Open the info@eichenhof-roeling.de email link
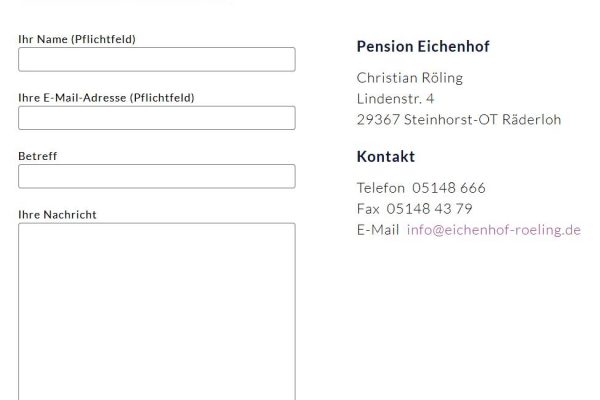 click(494, 230)
